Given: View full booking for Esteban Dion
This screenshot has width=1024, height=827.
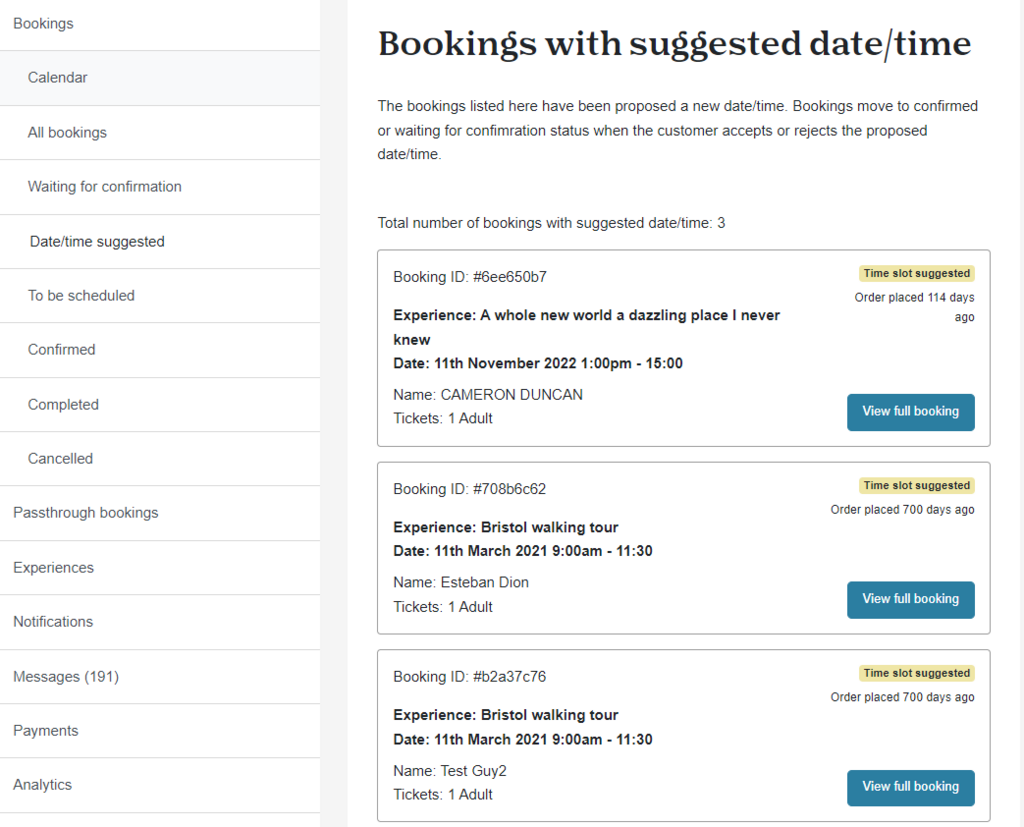Looking at the screenshot, I should [x=910, y=600].
